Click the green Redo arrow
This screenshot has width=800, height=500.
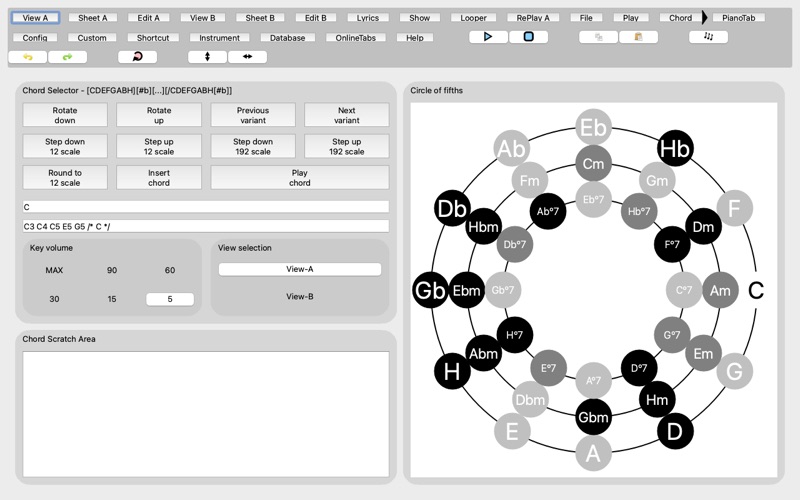pos(67,57)
